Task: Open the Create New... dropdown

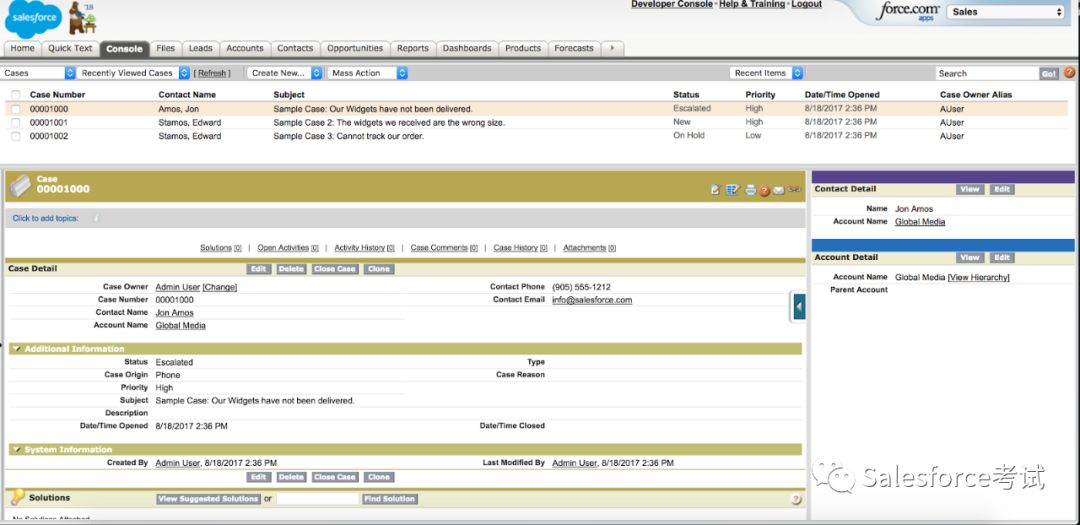Action: [284, 73]
